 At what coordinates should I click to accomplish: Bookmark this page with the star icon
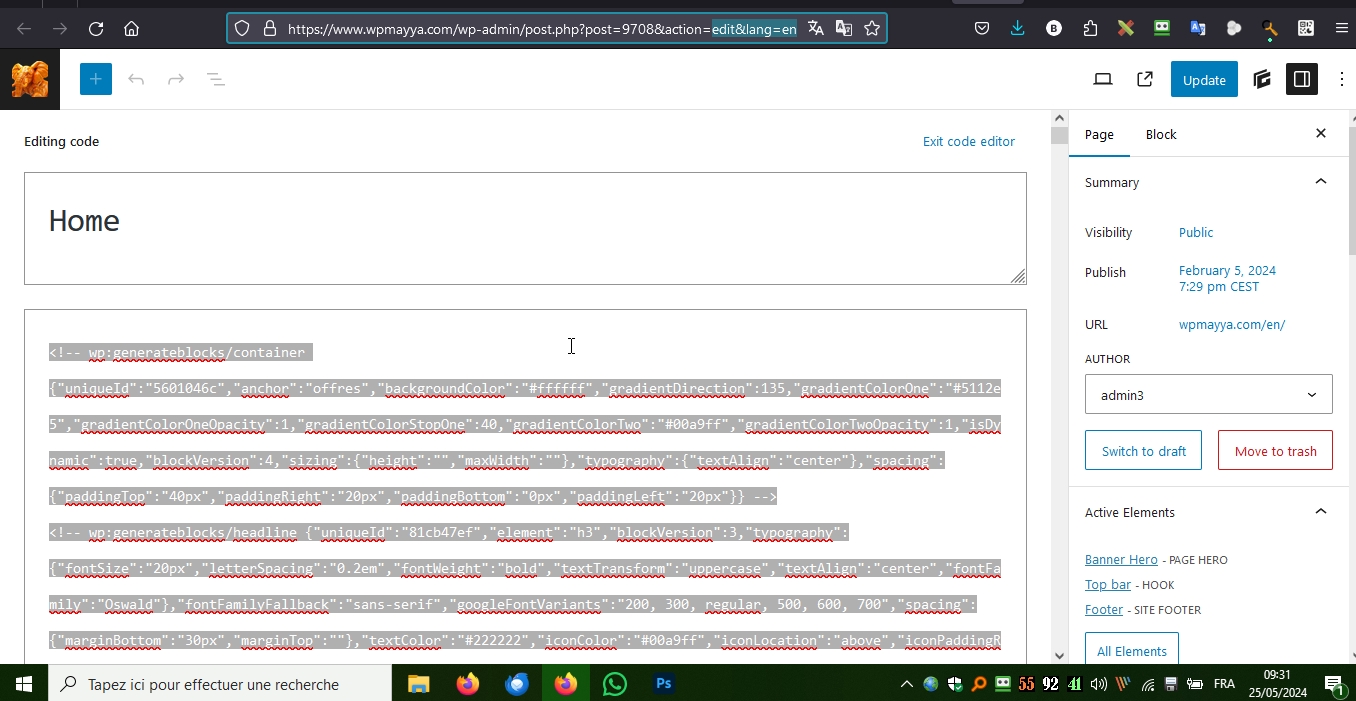click(872, 28)
